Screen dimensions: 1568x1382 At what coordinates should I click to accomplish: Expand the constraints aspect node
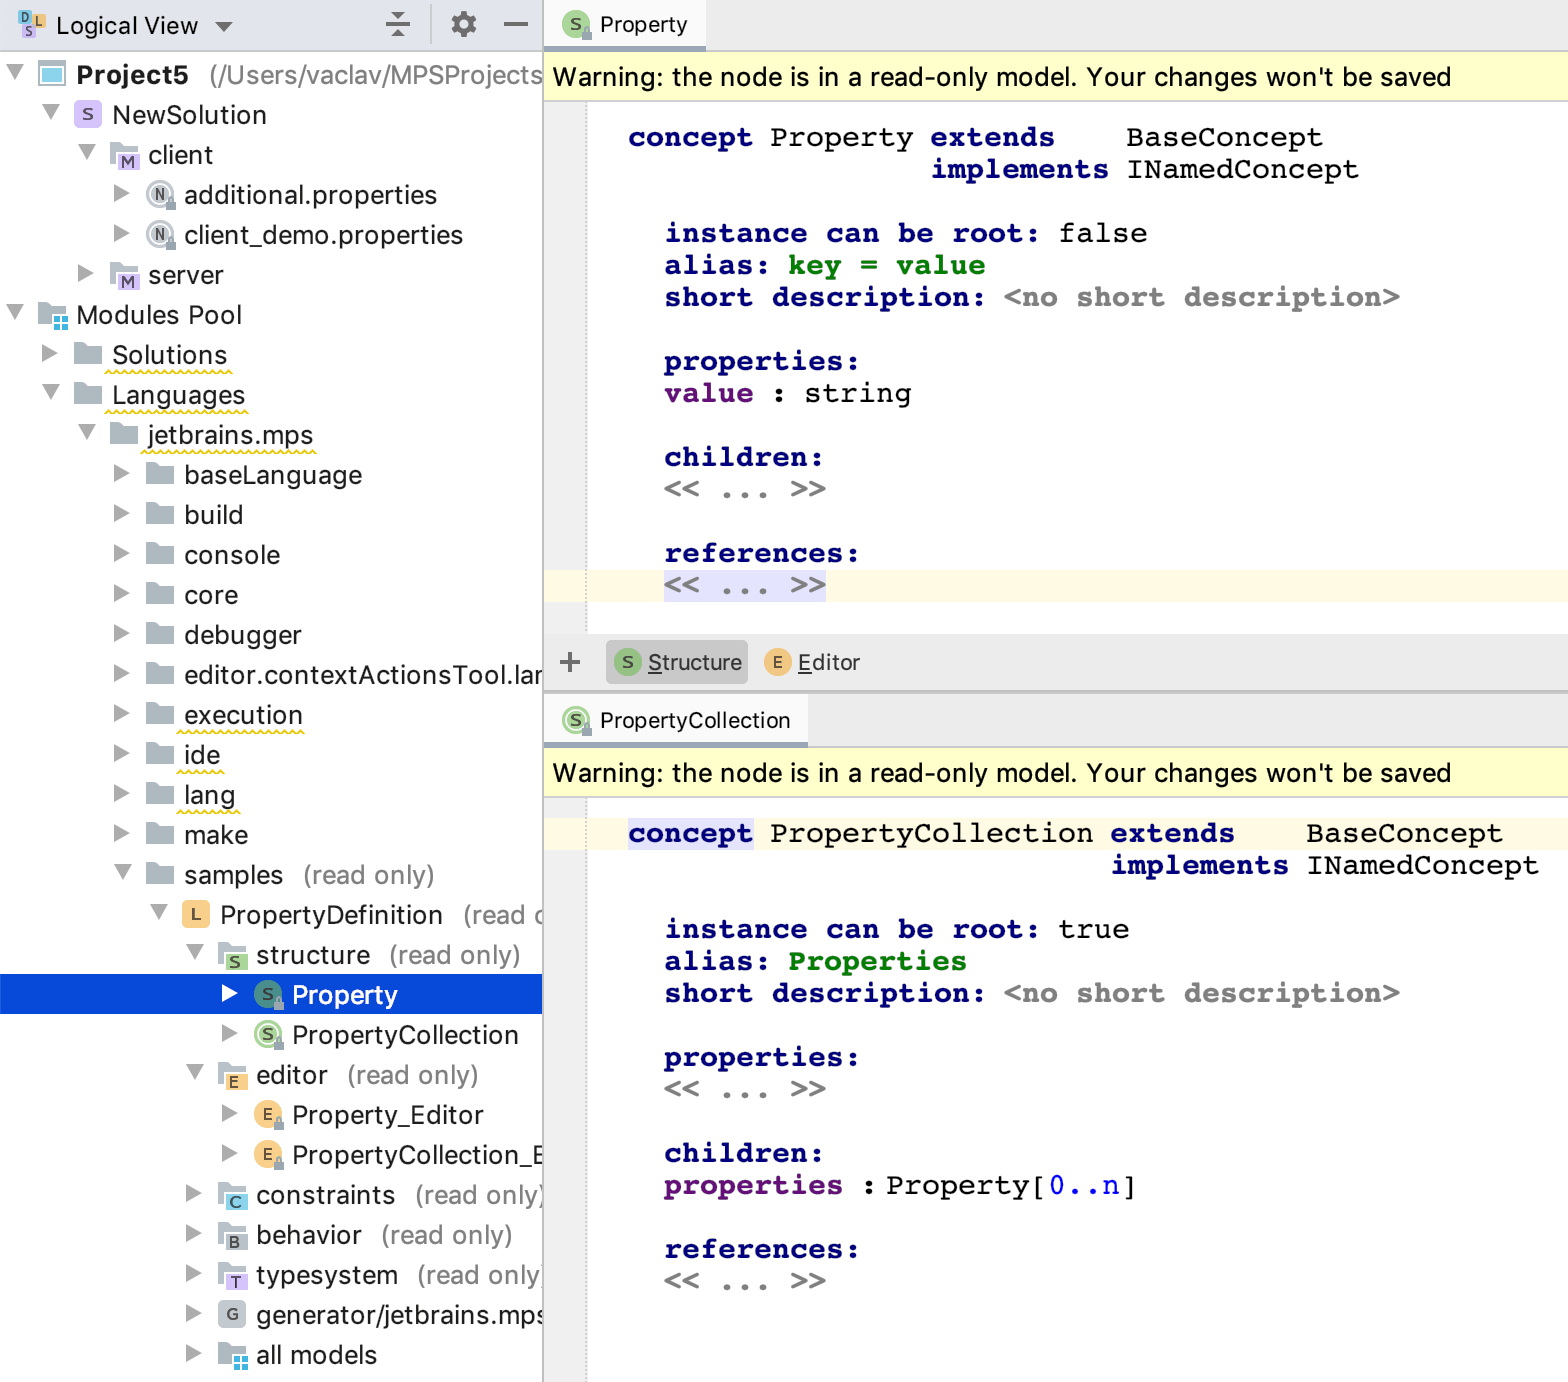pos(194,1194)
